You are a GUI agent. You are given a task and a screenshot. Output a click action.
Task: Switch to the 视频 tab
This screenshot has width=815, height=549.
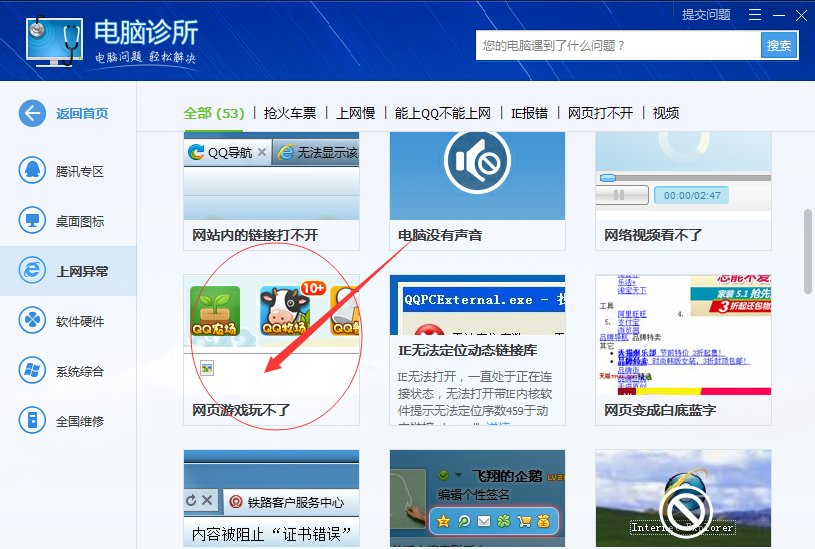[x=666, y=113]
